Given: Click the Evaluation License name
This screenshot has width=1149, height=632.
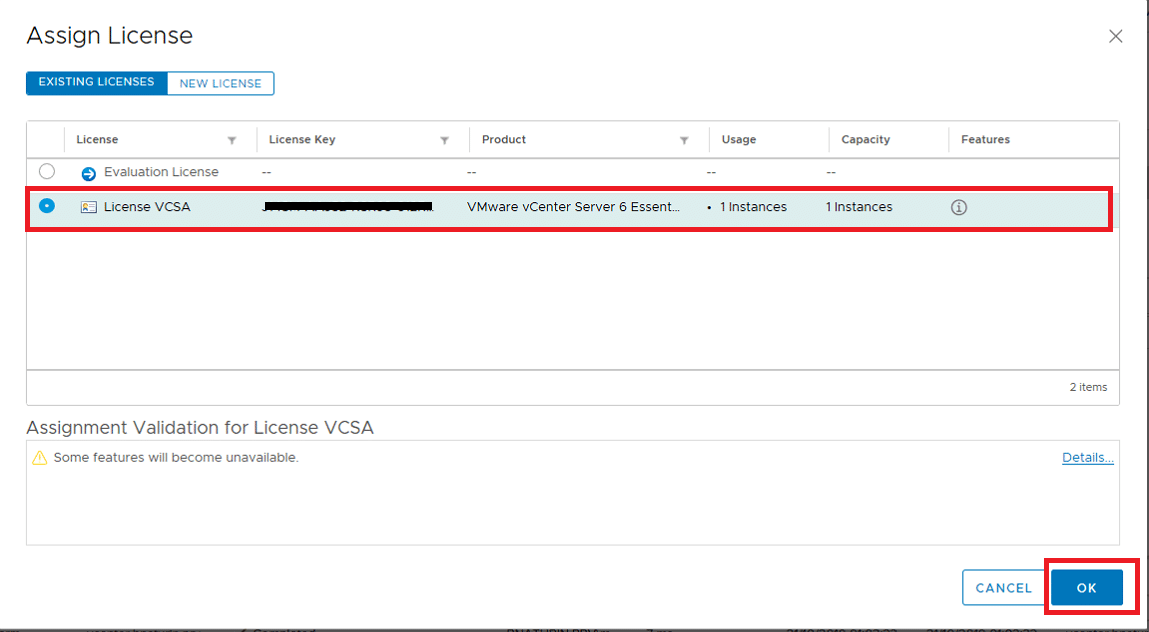Looking at the screenshot, I should click(161, 172).
